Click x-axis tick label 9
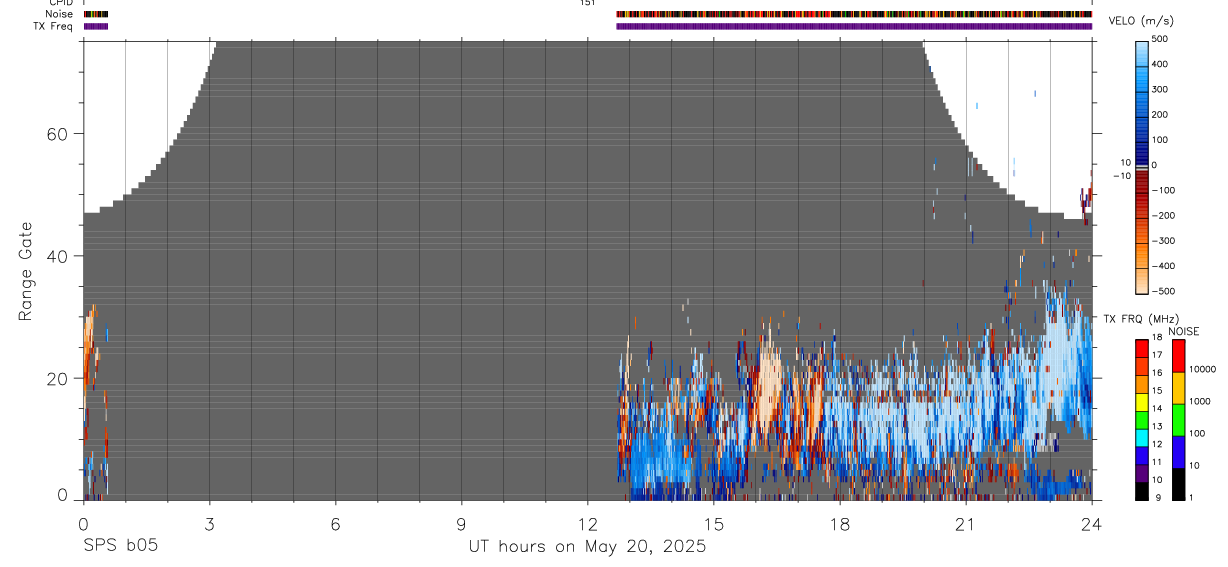Viewport: 1228px width, 567px height. pos(461,523)
